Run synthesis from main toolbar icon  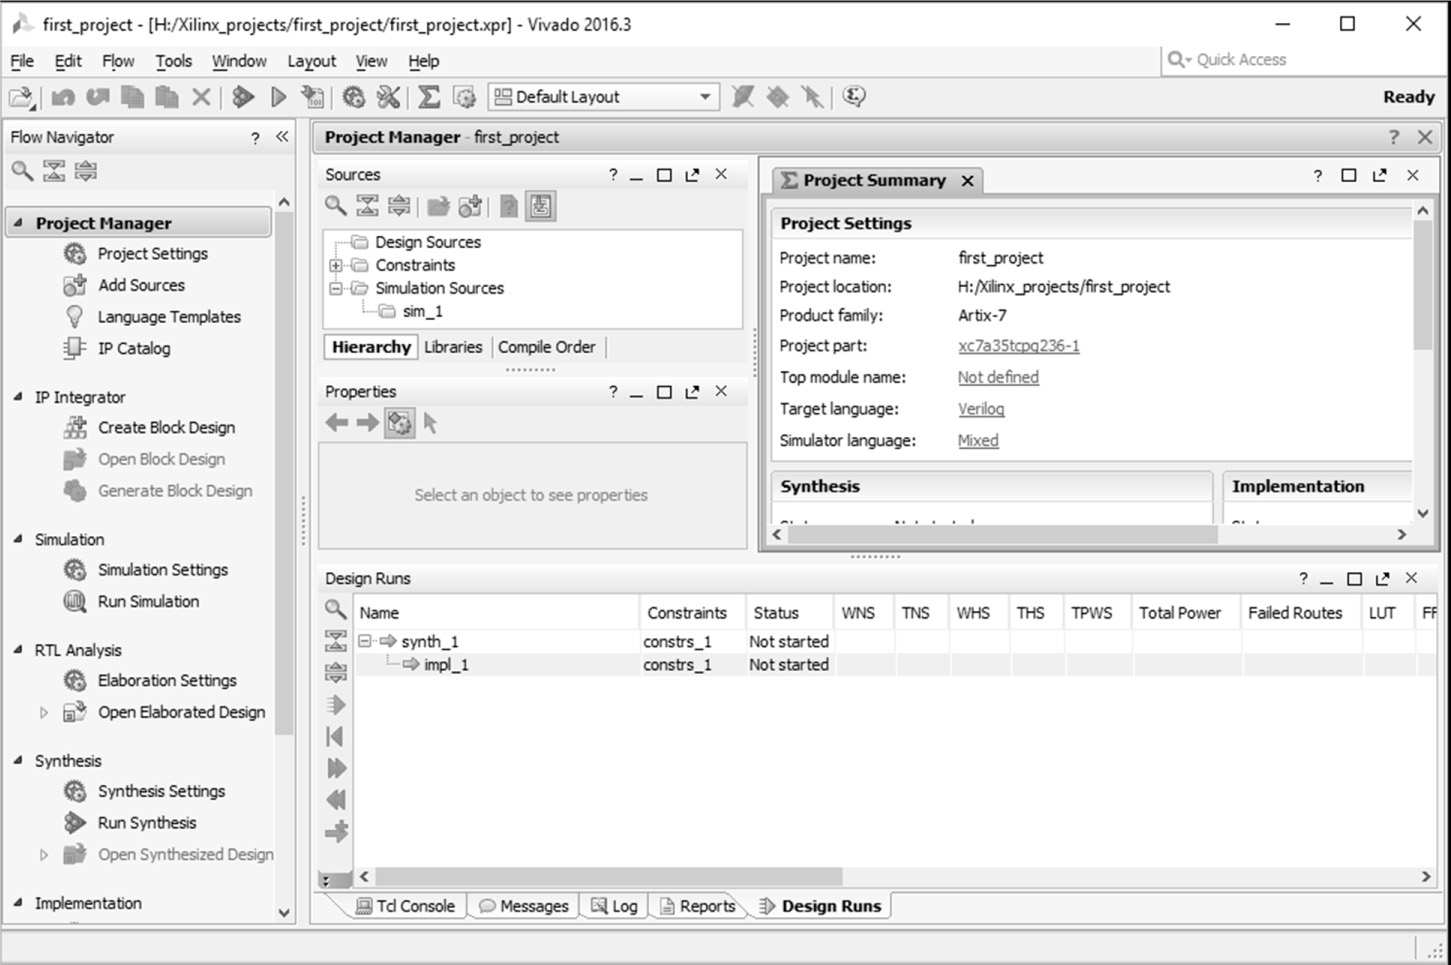(x=243, y=97)
